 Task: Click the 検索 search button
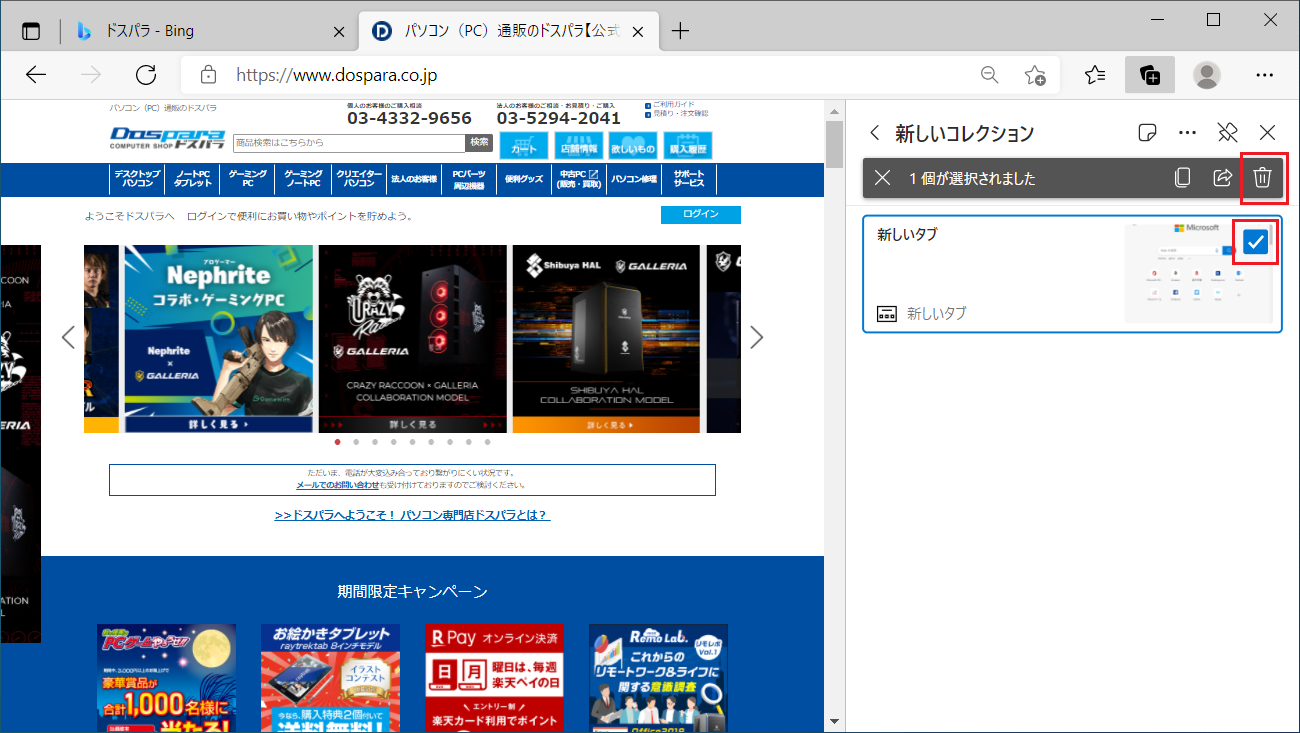pyautogui.click(x=480, y=143)
